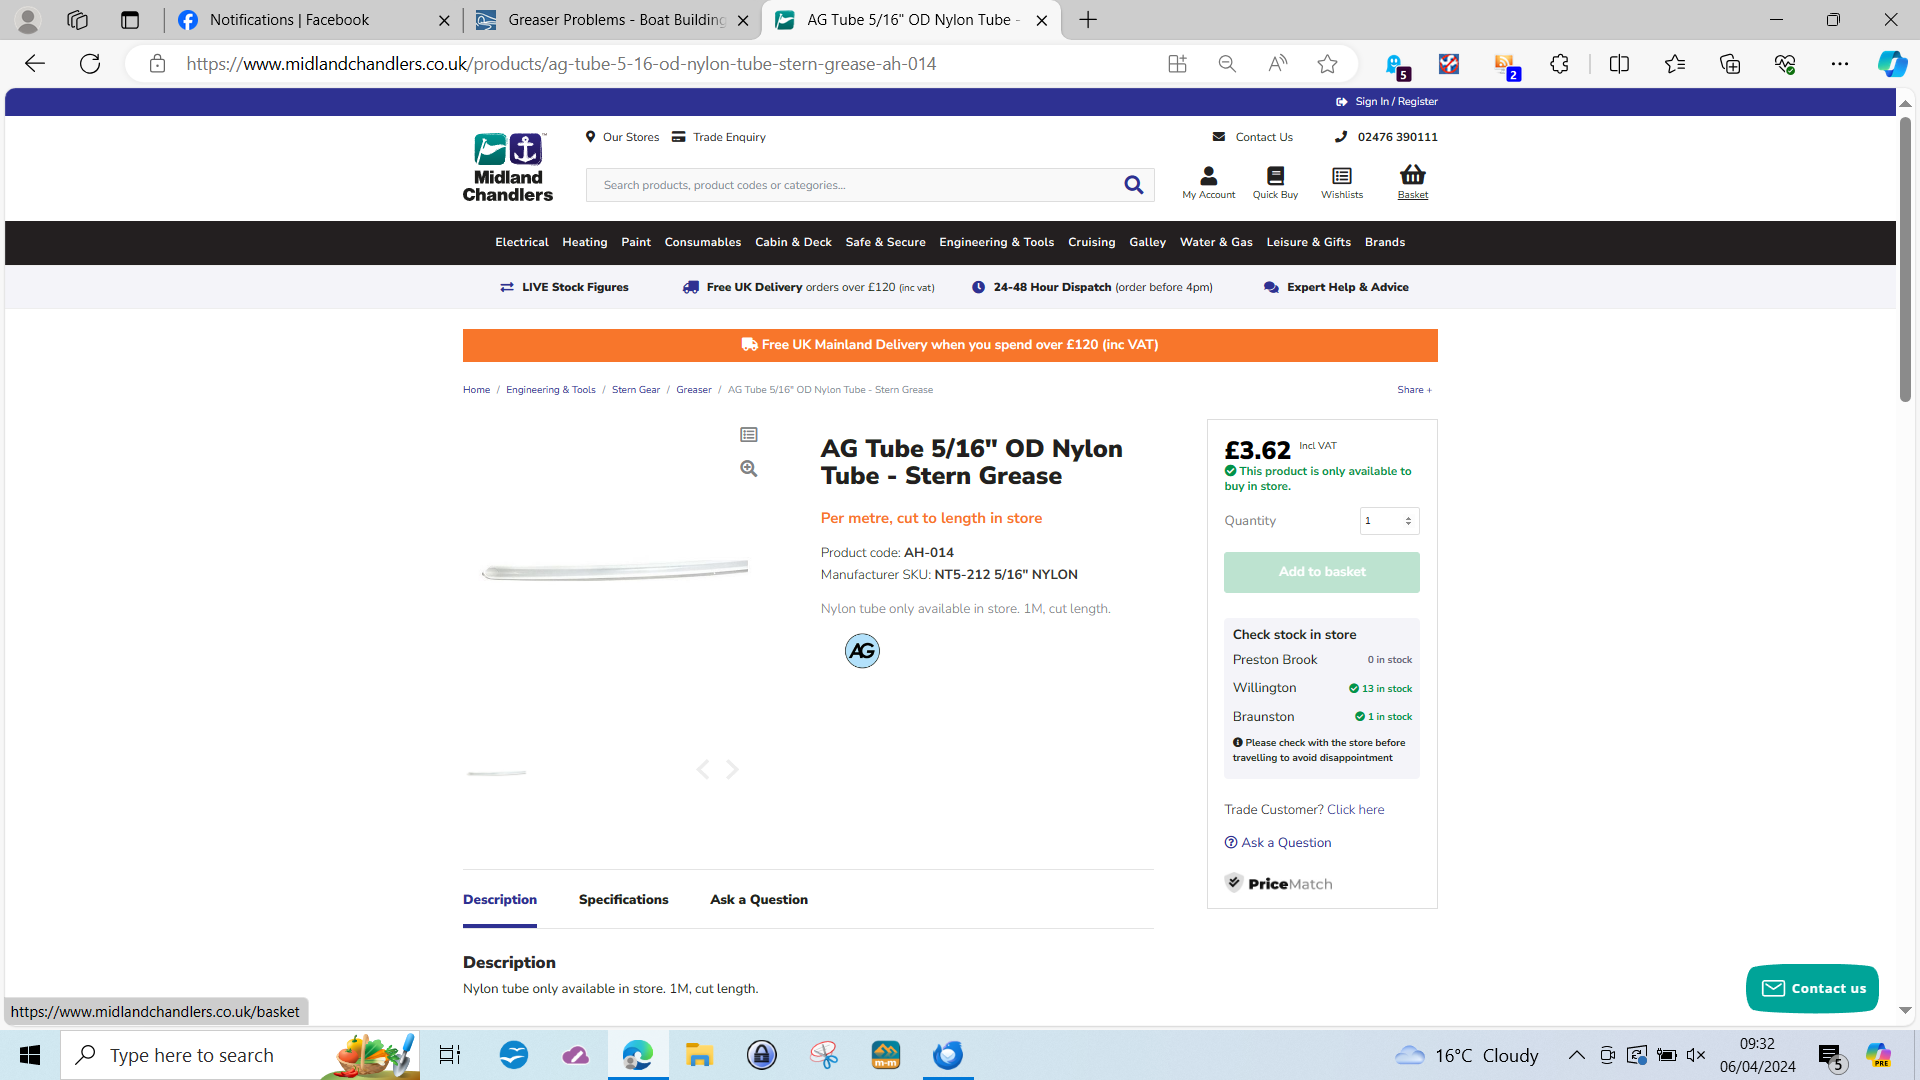Open the Basket icon
1920x1080 pixels.
pyautogui.click(x=1412, y=183)
